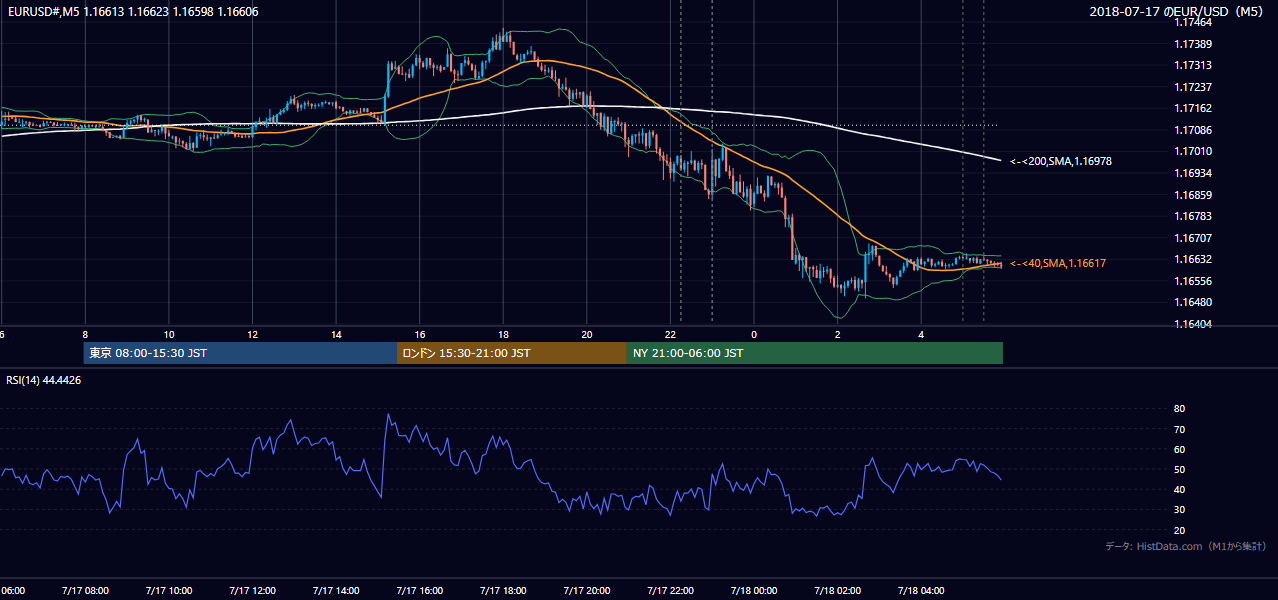This screenshot has height=600, width=1278.
Task: Click hour label 14 under price chart
Action: [336, 334]
